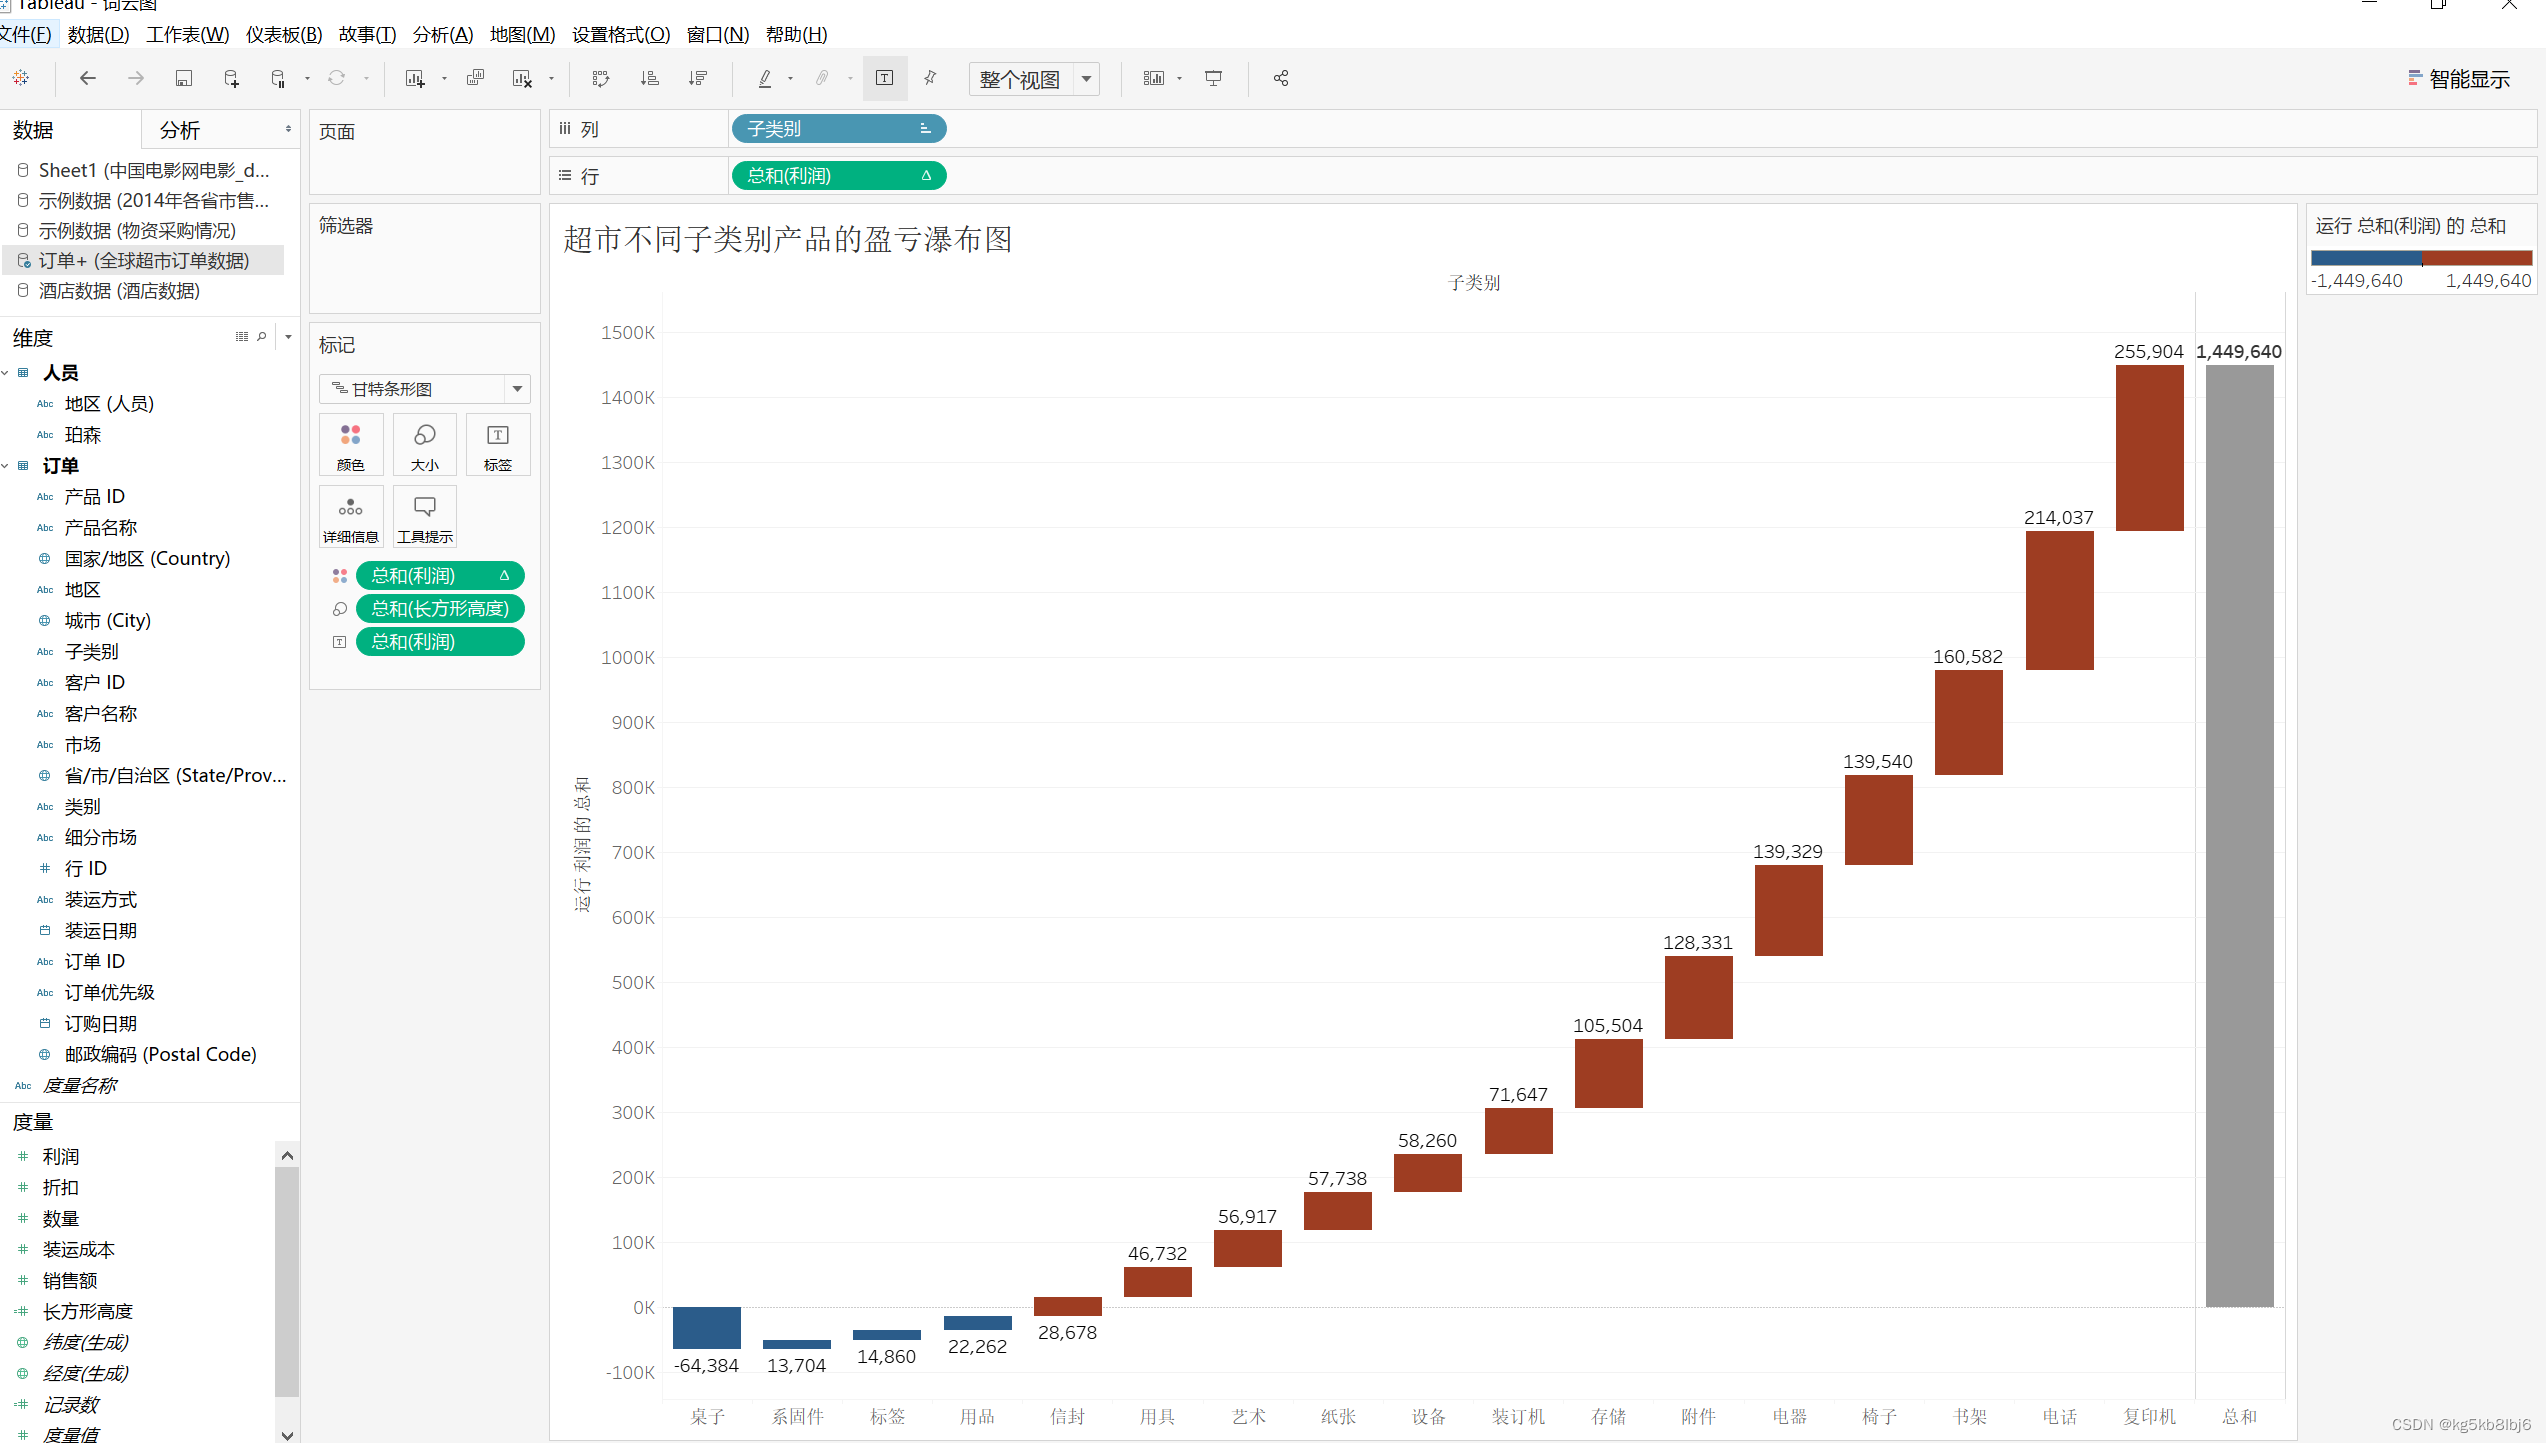Screen dimensions: 2546x1443
Task: Open the highlight pen dropdown arrow
Action: (x=790, y=78)
